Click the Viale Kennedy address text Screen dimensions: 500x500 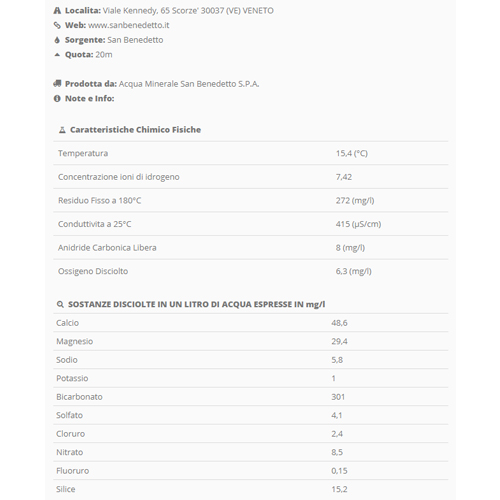pyautogui.click(x=188, y=11)
